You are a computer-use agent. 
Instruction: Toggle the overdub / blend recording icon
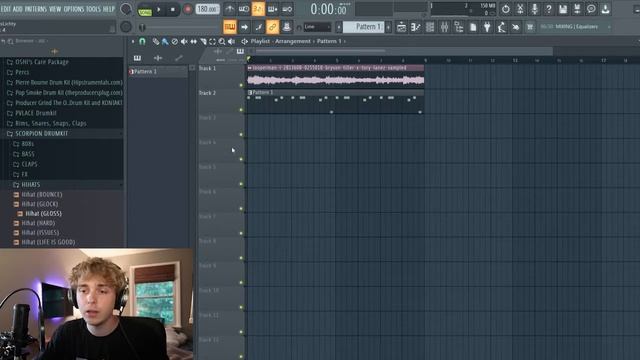click(x=272, y=9)
